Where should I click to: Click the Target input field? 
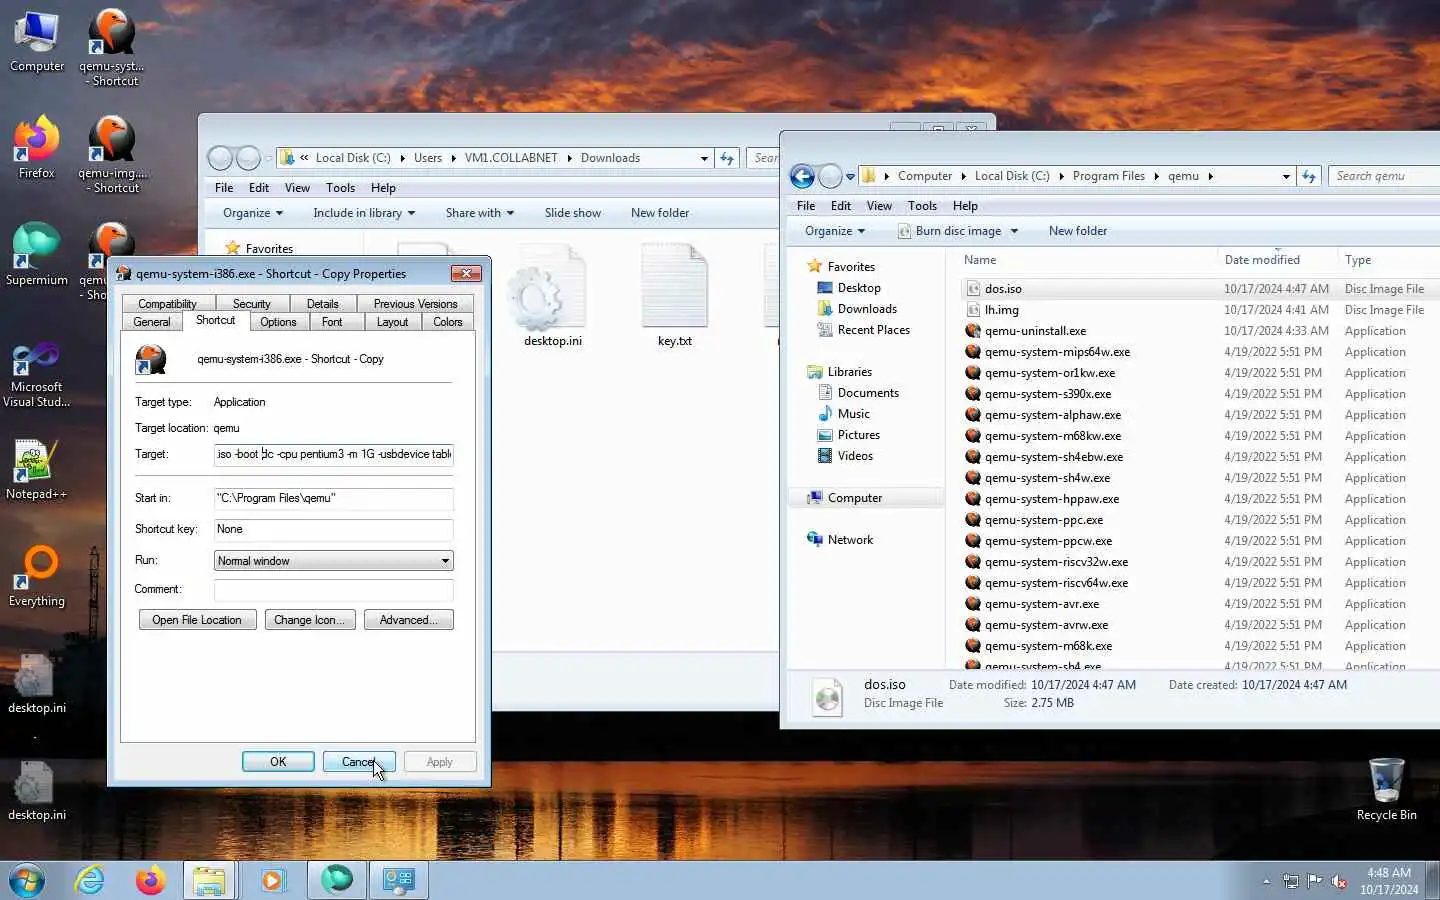click(x=333, y=455)
